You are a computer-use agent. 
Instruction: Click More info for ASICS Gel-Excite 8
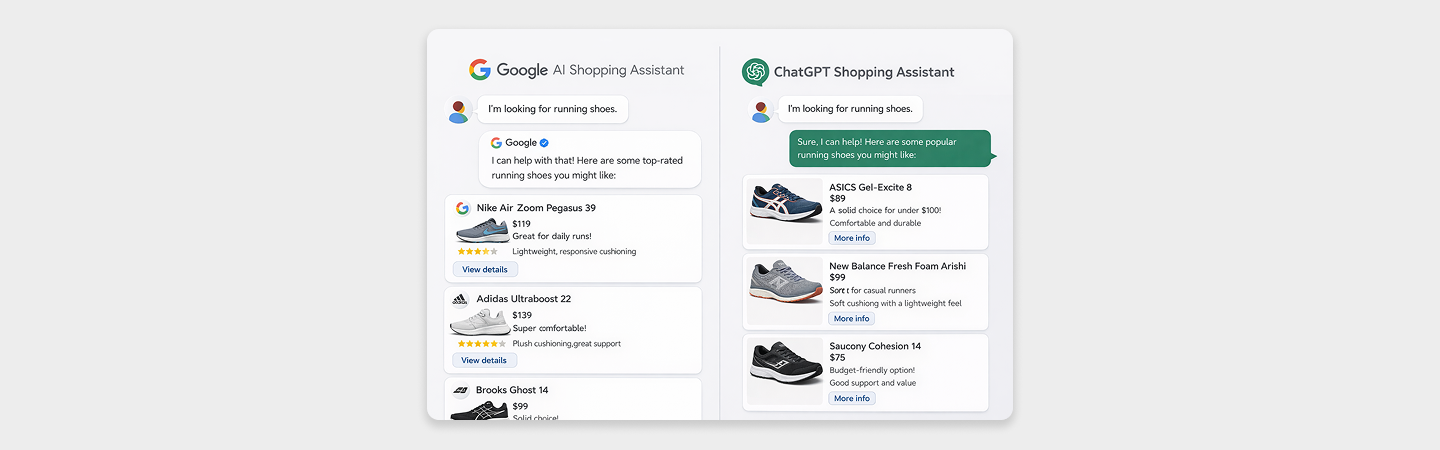click(x=851, y=238)
